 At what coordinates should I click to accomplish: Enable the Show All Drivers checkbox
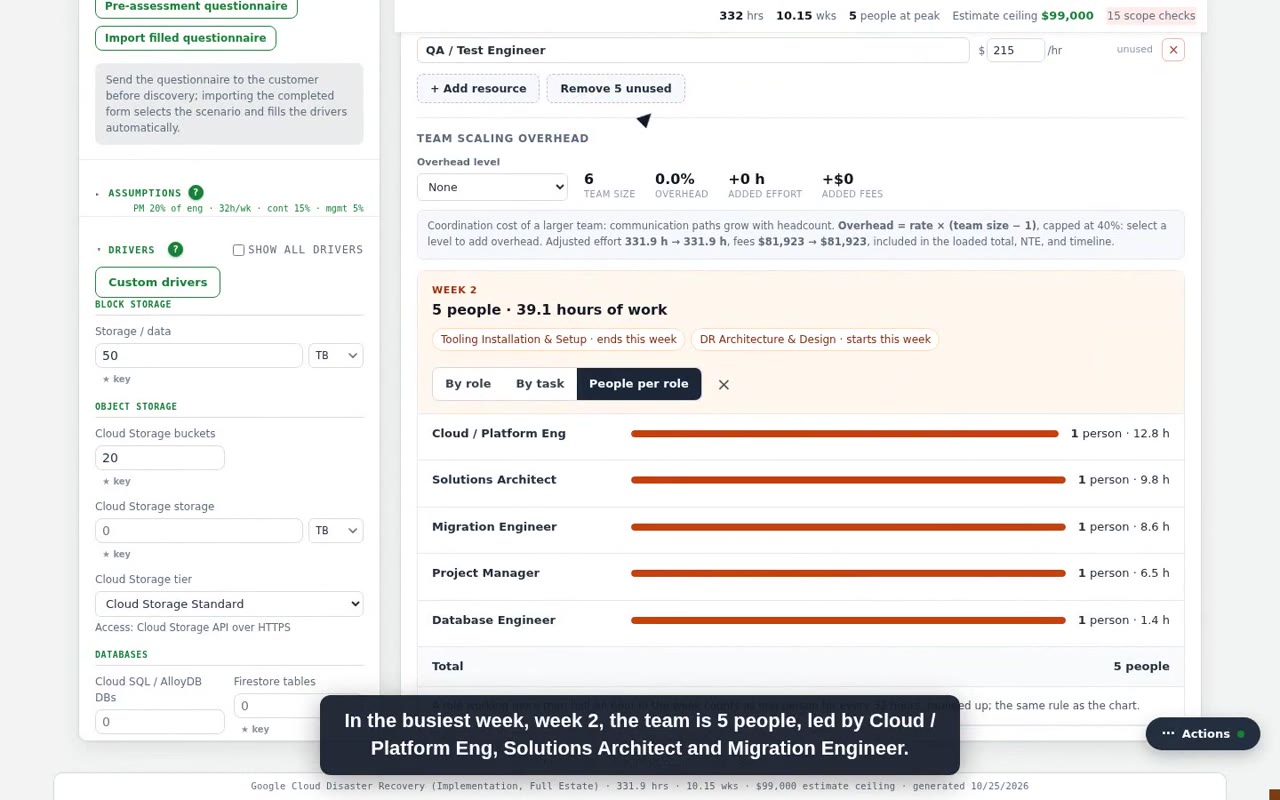(238, 250)
